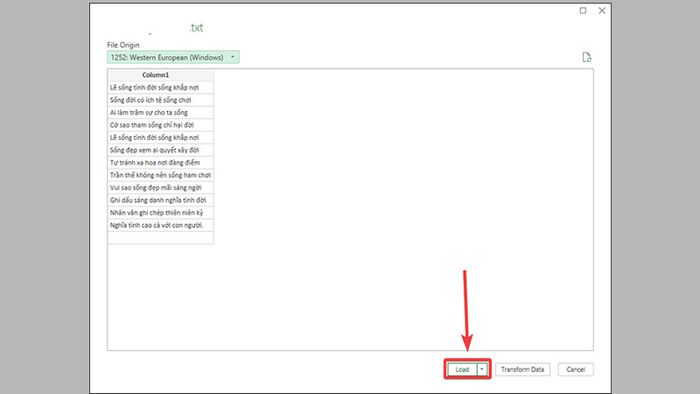Click the Load button
The height and width of the screenshot is (394, 700).
pos(462,369)
